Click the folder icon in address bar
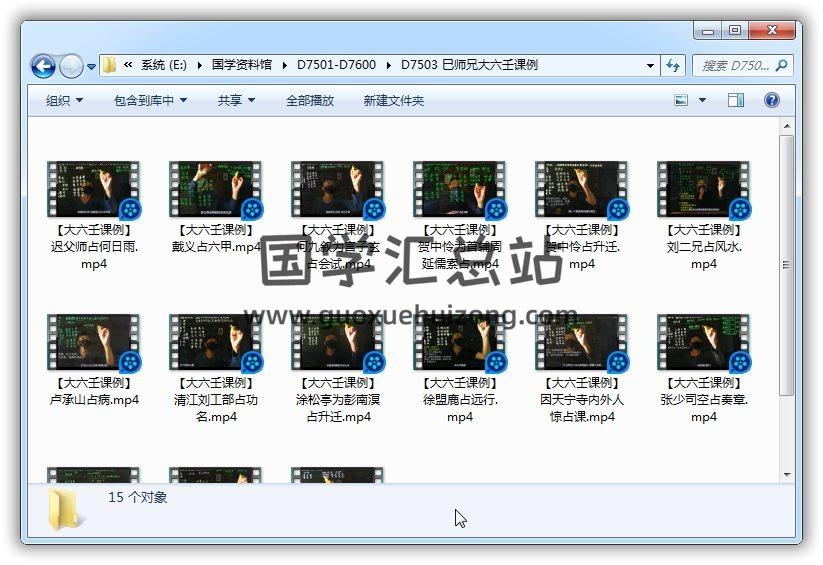 (110, 65)
